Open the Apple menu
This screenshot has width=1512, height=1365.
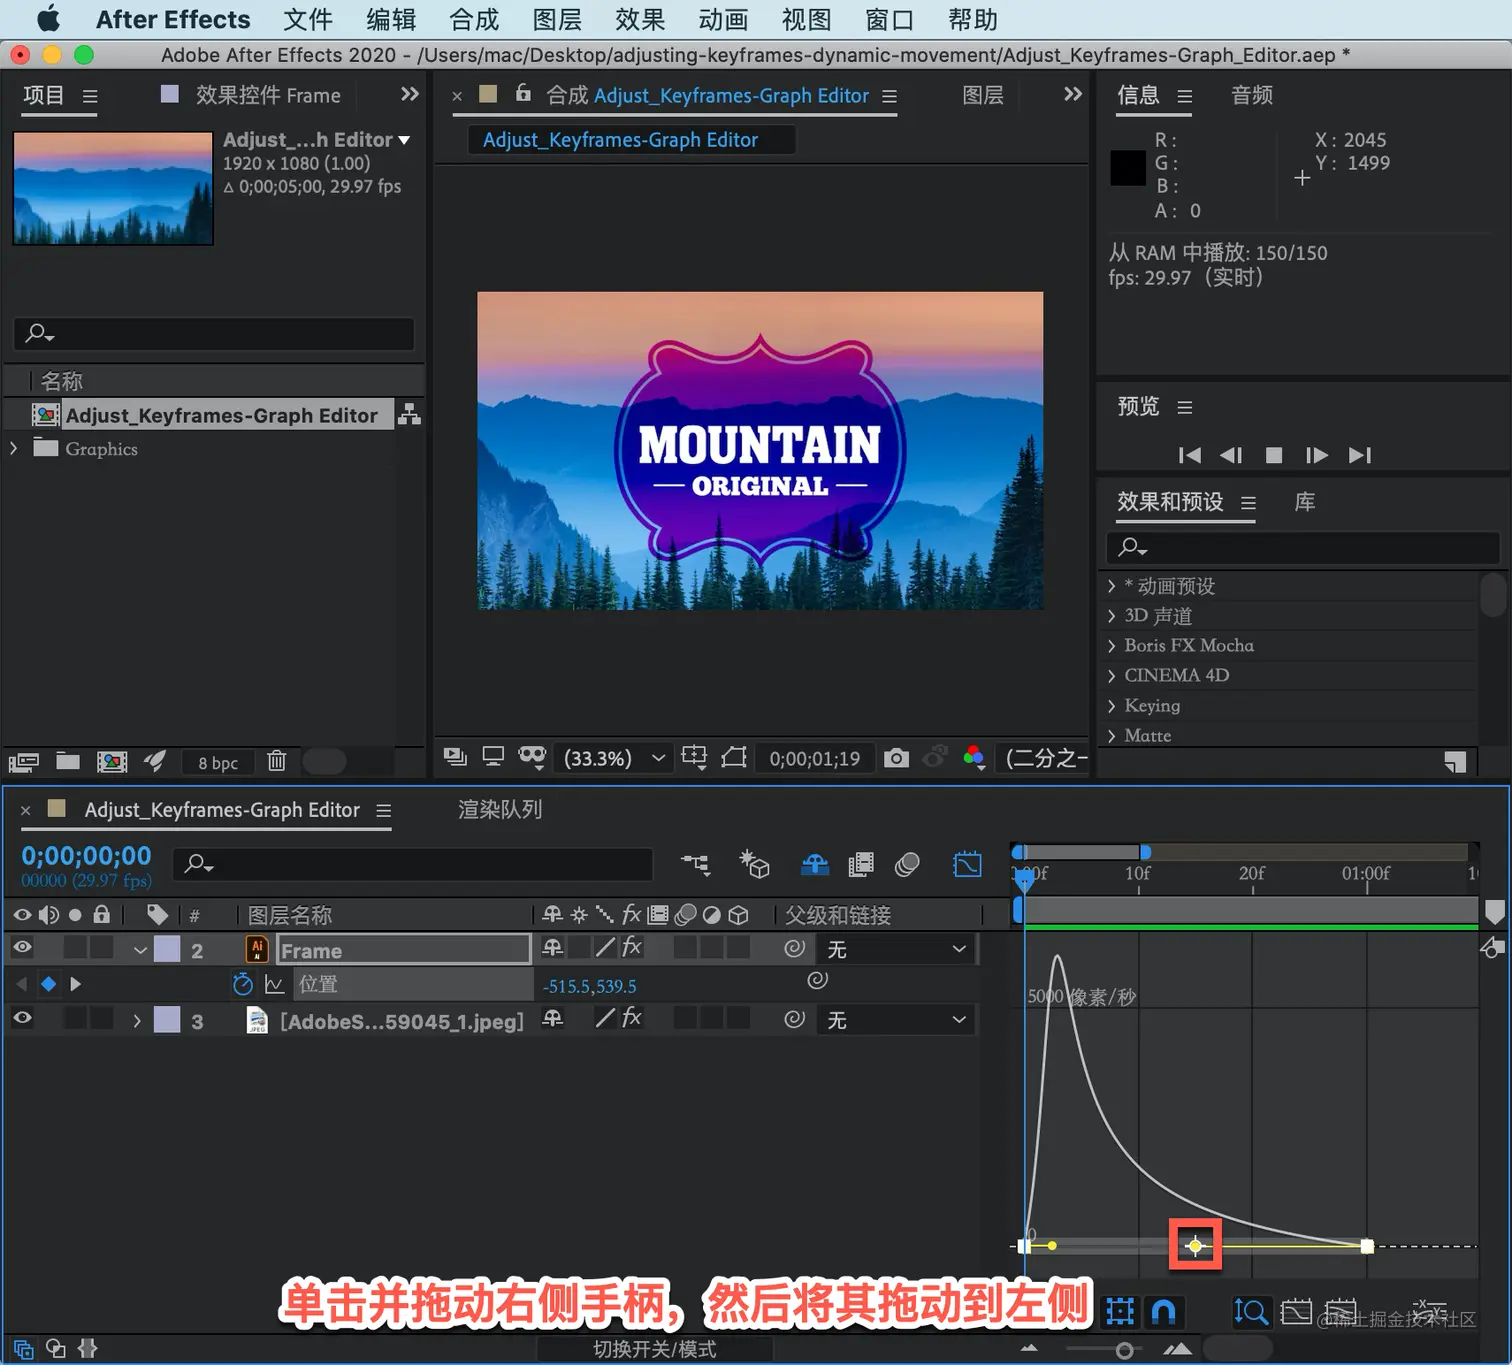47,19
